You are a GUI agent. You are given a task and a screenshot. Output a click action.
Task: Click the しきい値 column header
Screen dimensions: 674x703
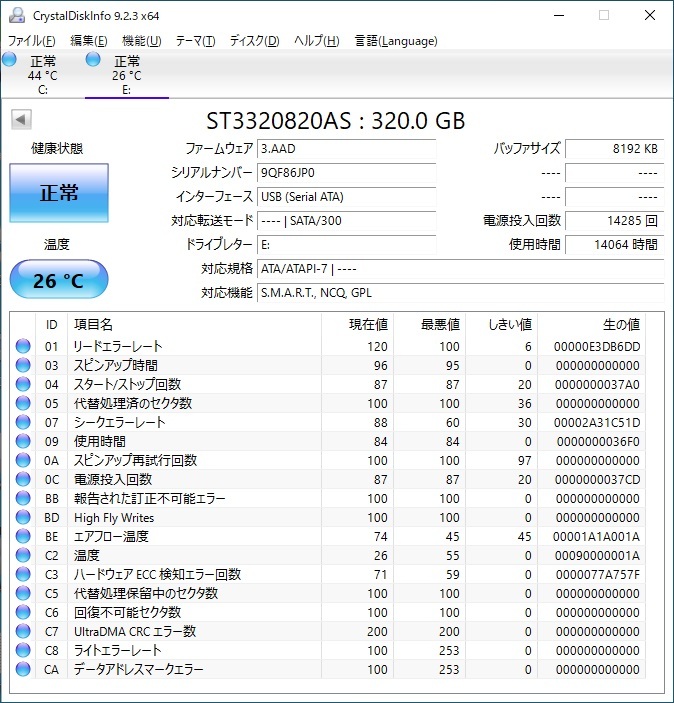point(502,324)
